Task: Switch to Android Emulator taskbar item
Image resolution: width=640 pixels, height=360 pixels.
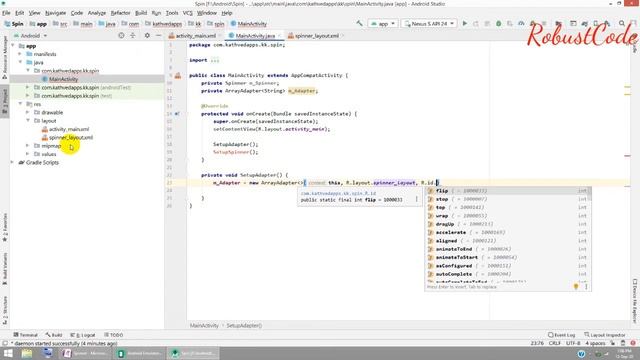Action: [140, 353]
